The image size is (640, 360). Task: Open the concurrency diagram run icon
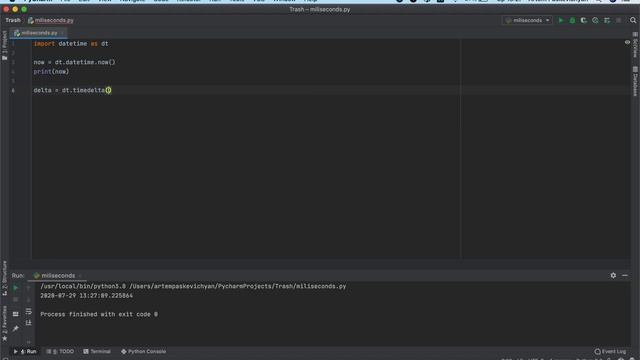coord(607,20)
